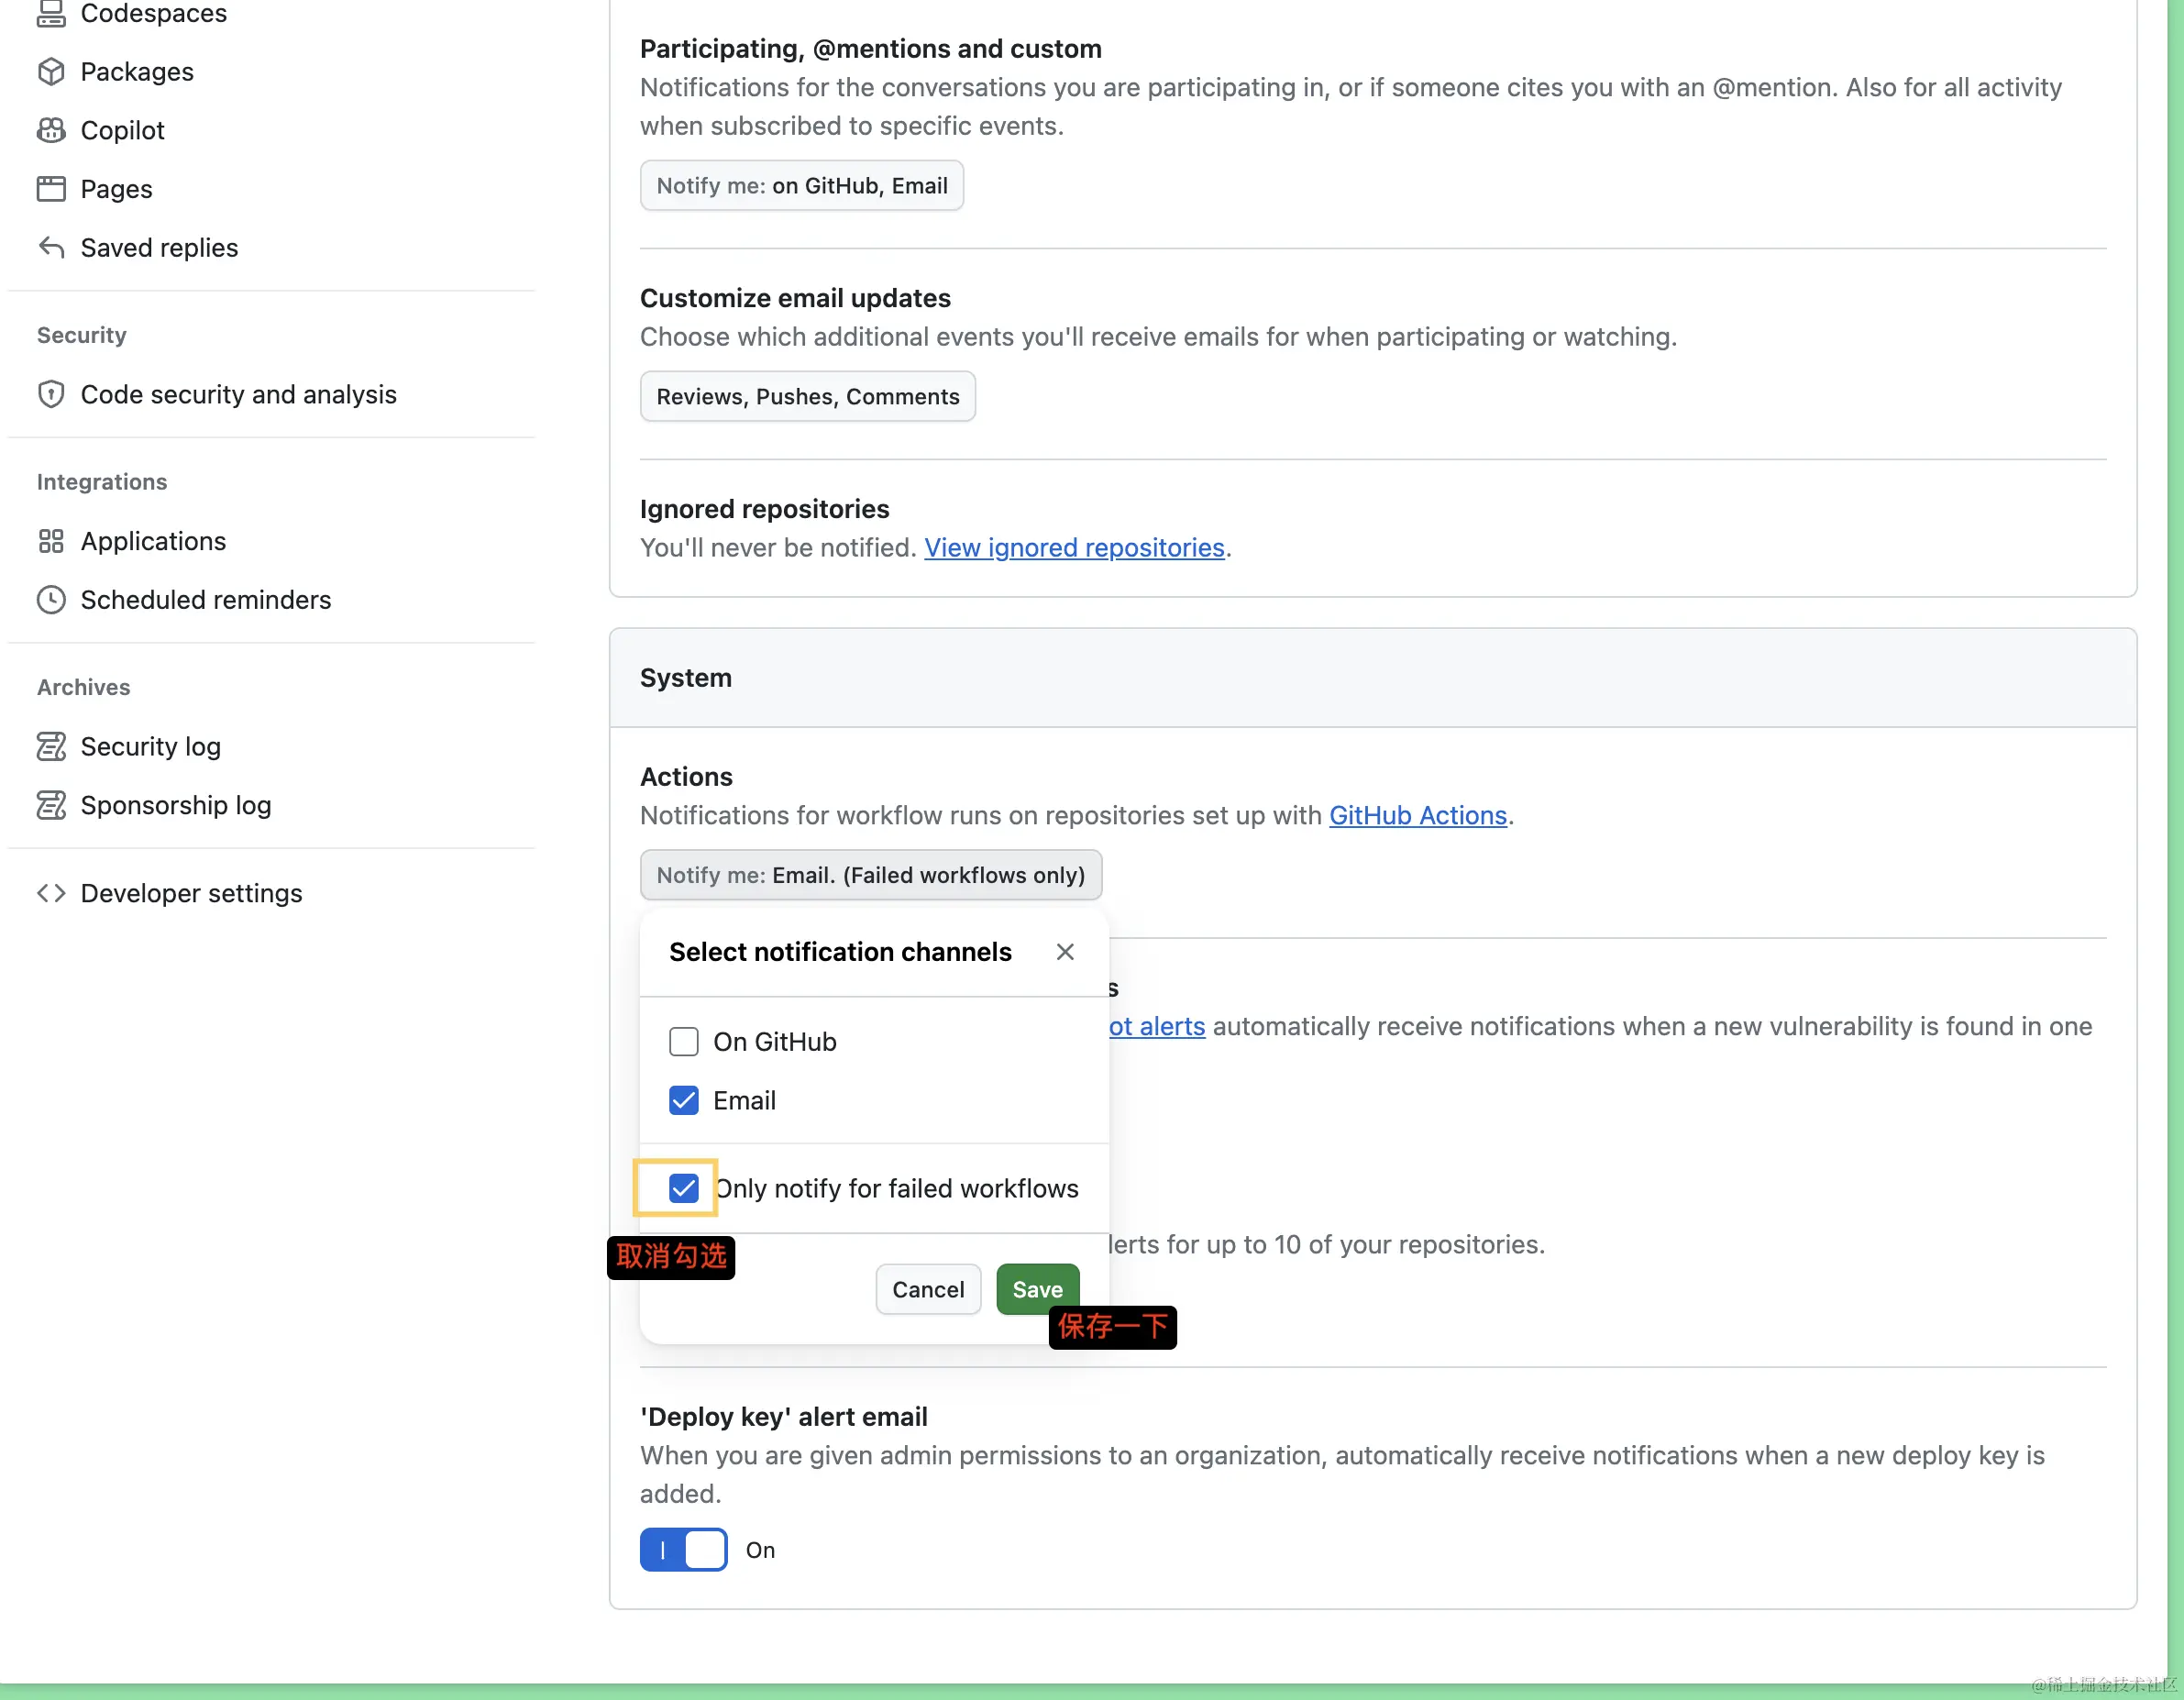Viewport: 2184px width, 1700px height.
Task: Click the Ignored repositories heading
Action: coord(765,509)
